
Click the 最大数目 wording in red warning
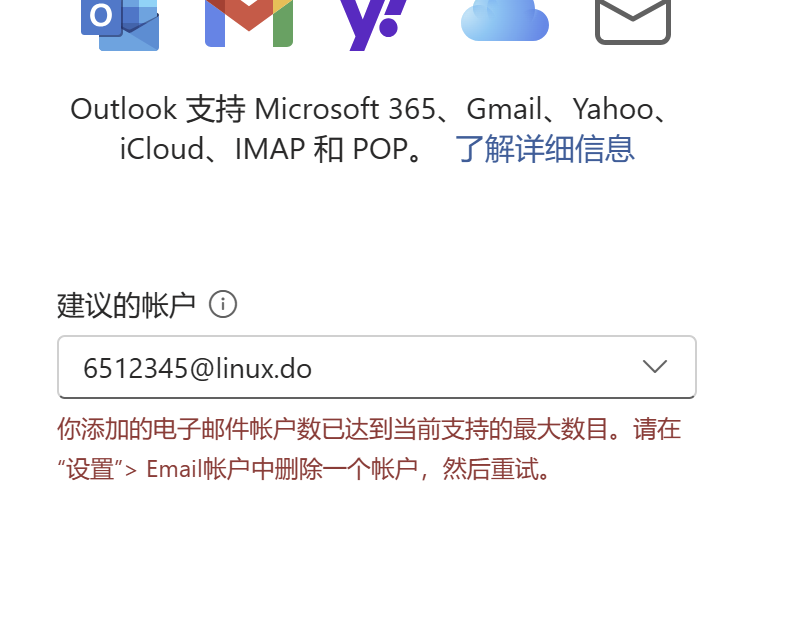coord(560,429)
